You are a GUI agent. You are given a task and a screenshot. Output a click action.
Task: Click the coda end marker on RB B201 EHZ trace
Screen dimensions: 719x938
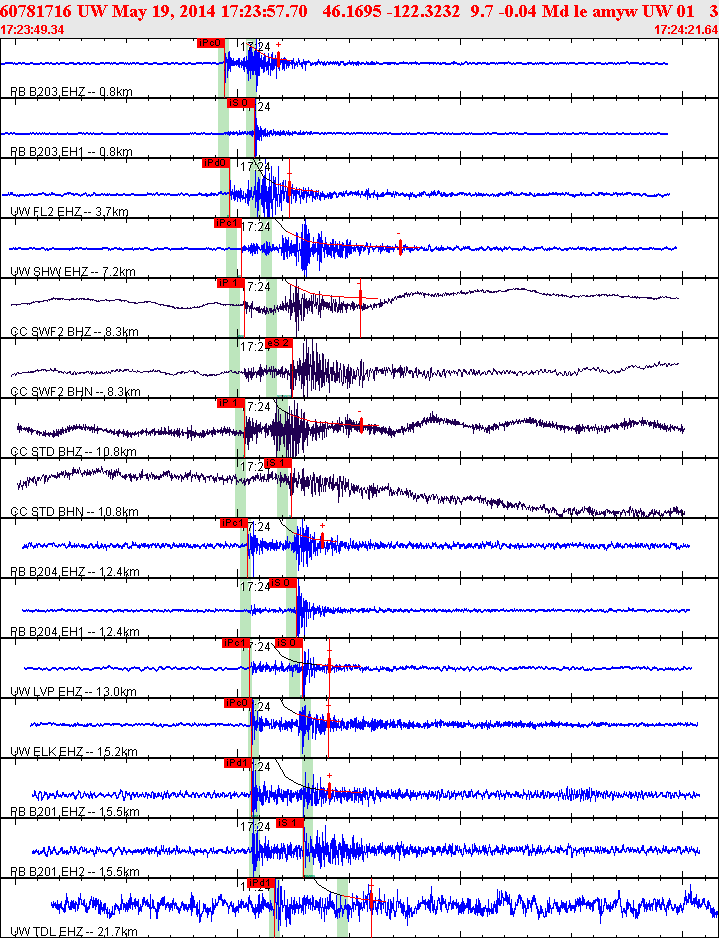click(329, 790)
